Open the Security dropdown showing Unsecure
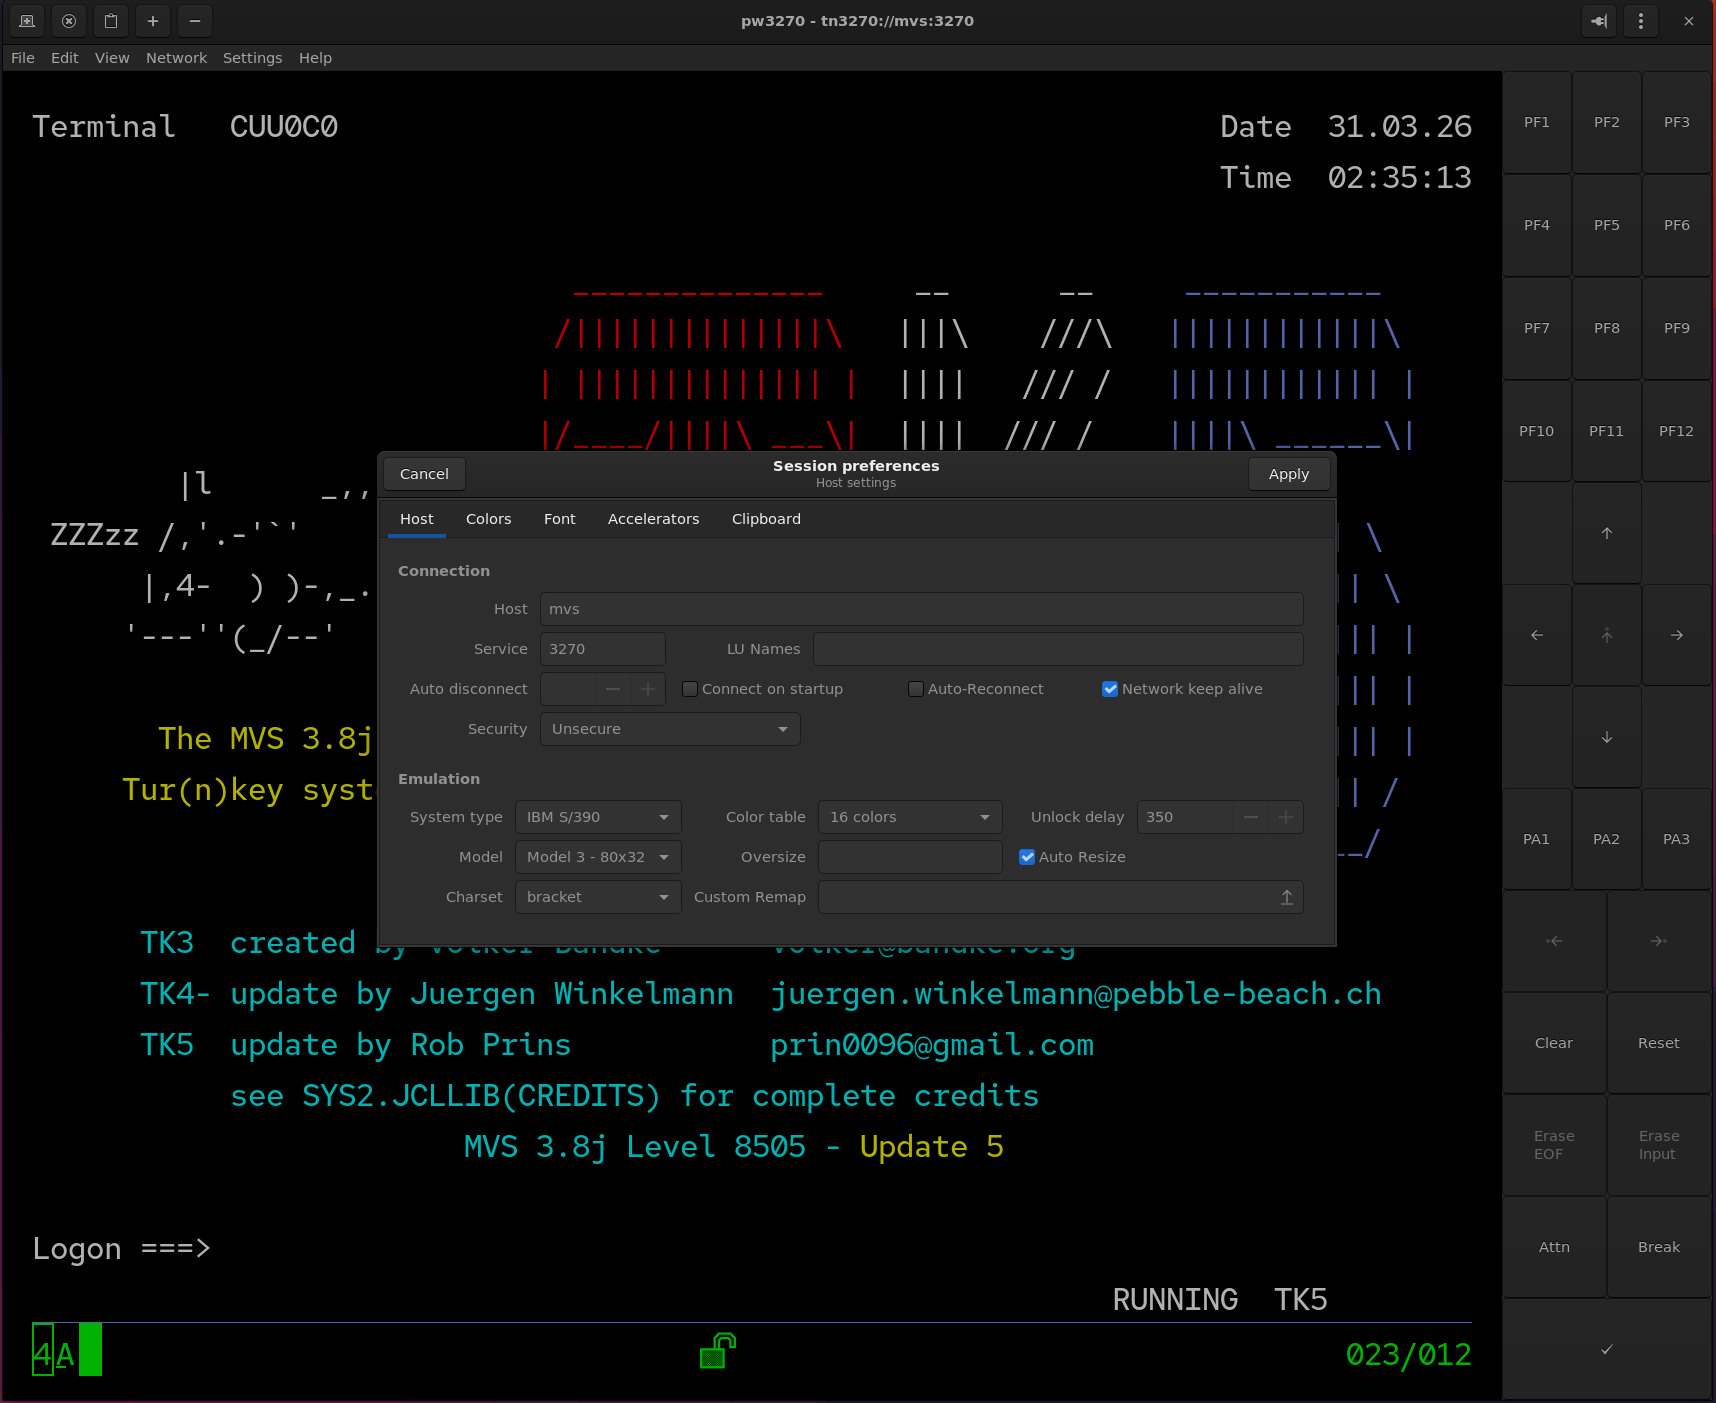The width and height of the screenshot is (1716, 1403). click(x=669, y=729)
